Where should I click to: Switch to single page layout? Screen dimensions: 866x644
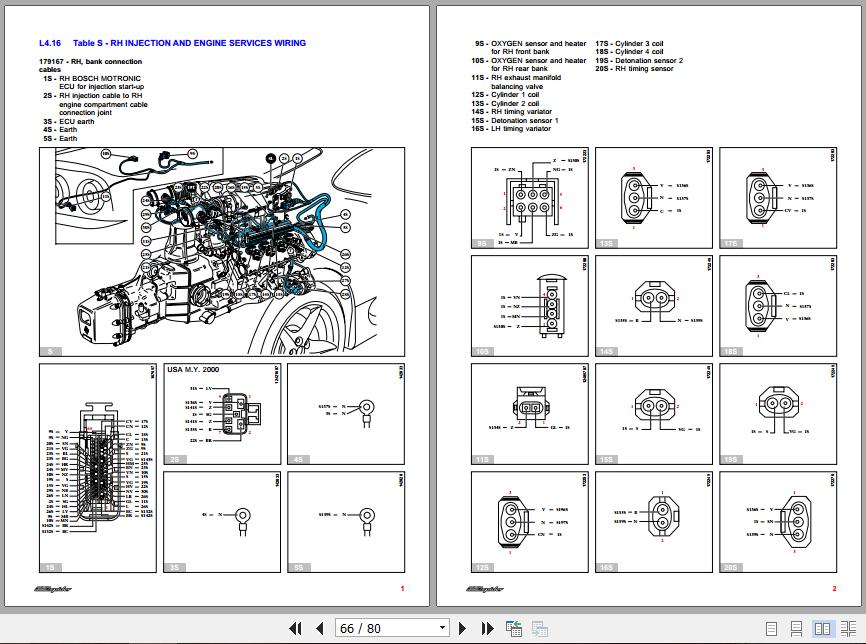(x=771, y=627)
